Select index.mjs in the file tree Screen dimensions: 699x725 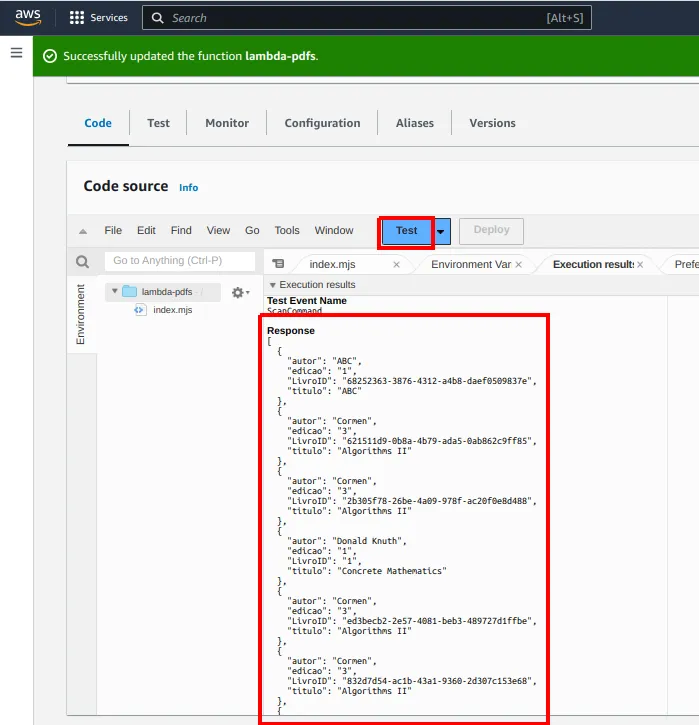172,310
